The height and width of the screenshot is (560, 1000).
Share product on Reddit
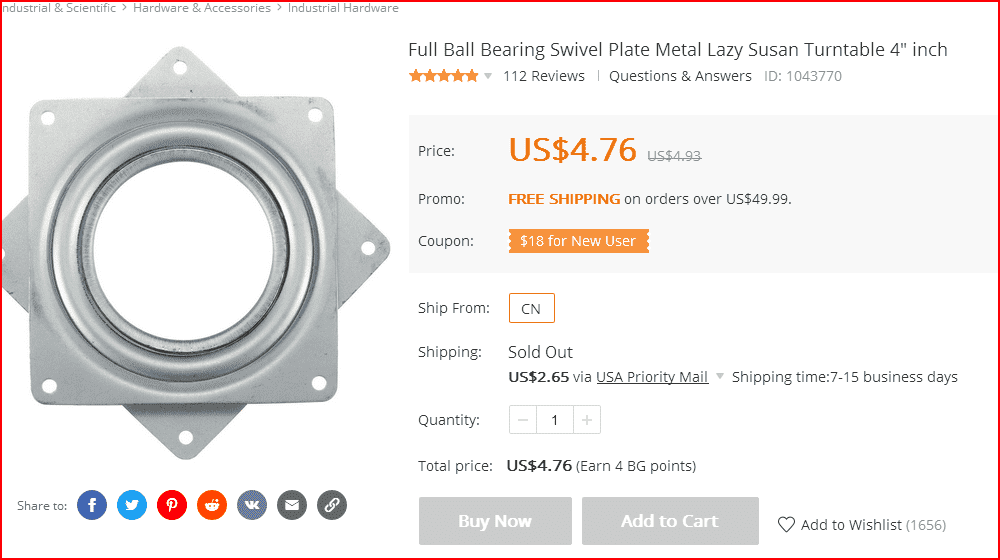pyautogui.click(x=212, y=505)
